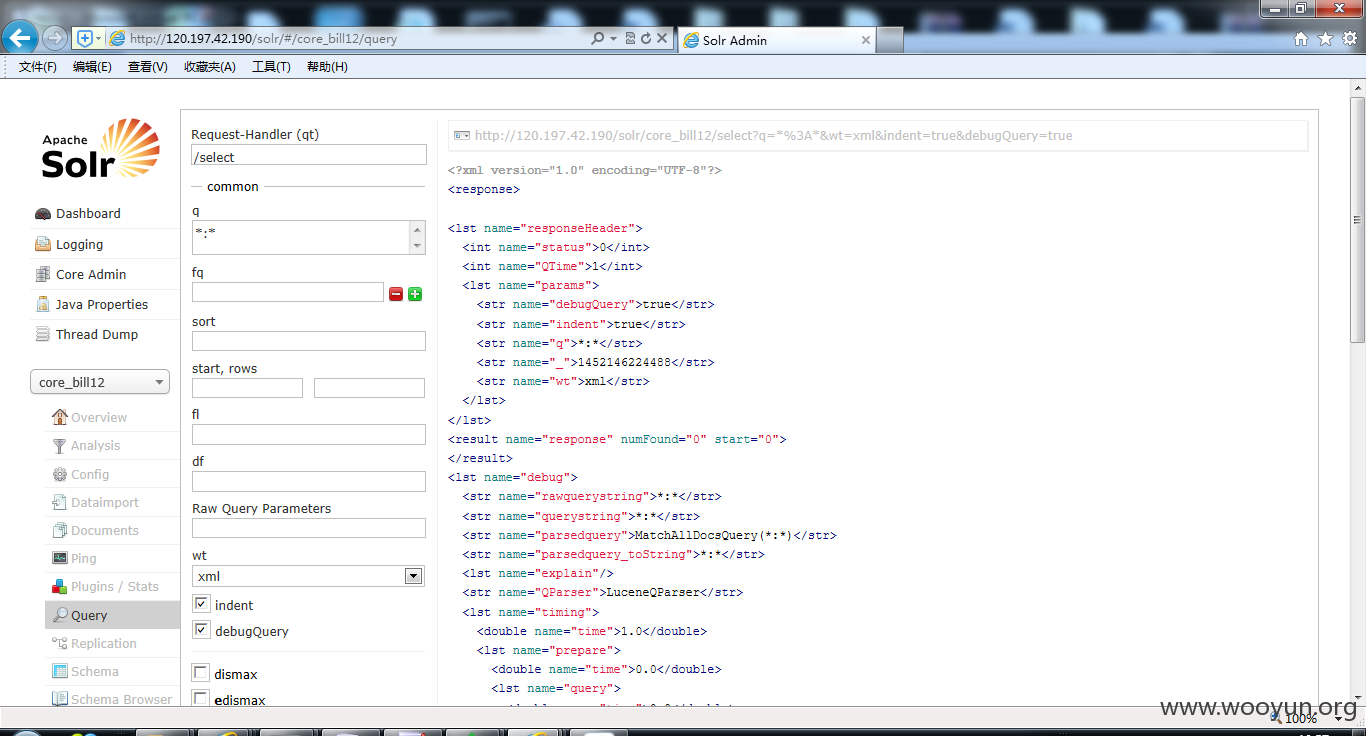Open the Logging page
This screenshot has width=1366, height=736.
pyautogui.click(x=69, y=244)
